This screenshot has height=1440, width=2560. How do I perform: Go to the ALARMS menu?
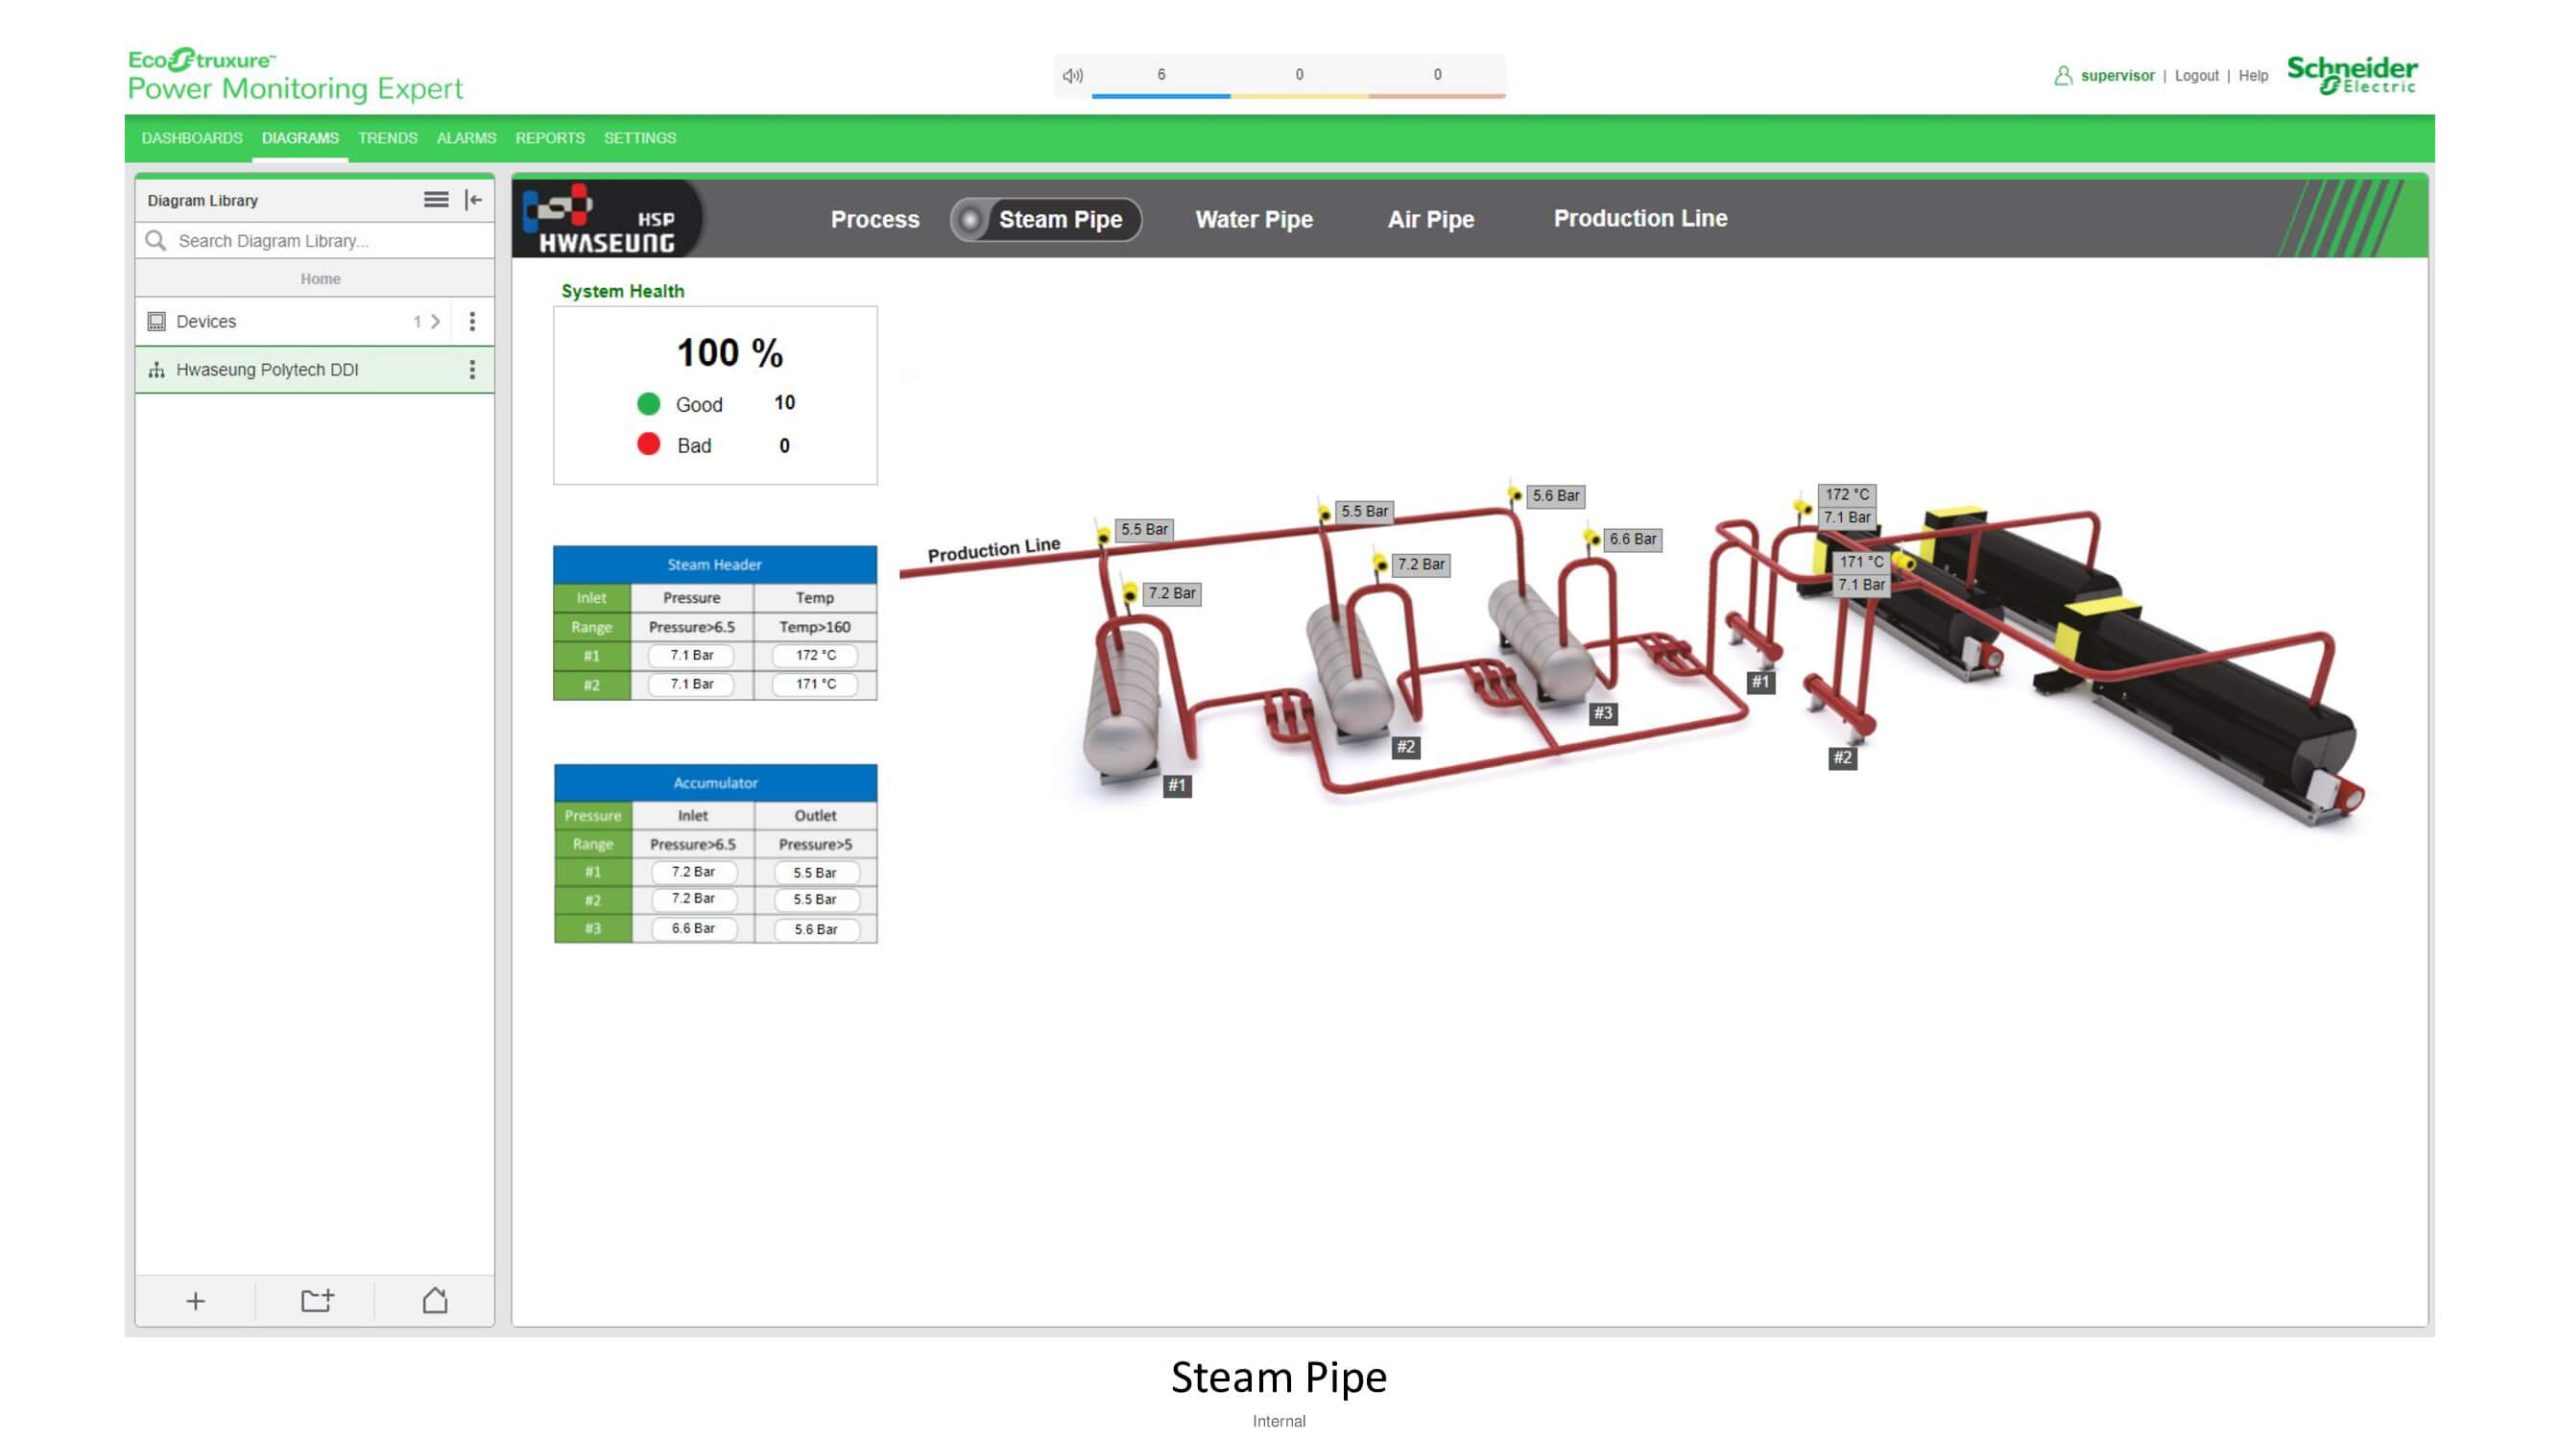pos(466,138)
